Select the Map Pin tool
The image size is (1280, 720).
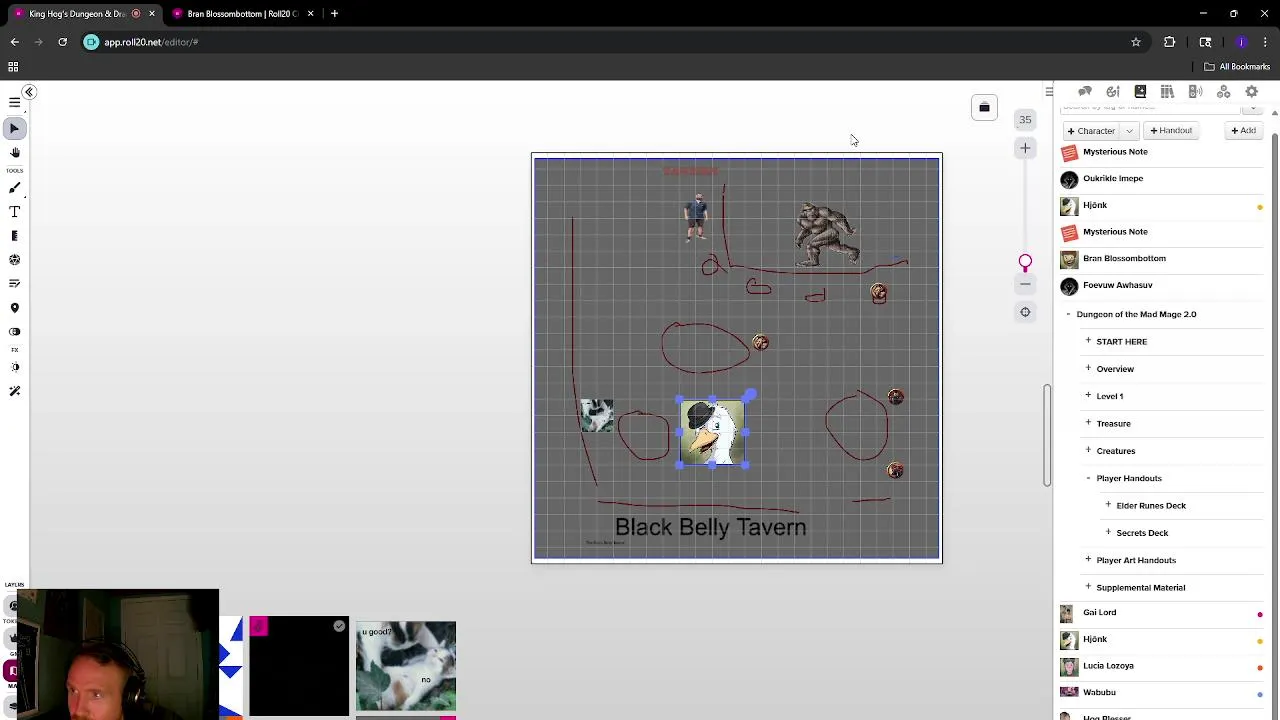(x=14, y=308)
